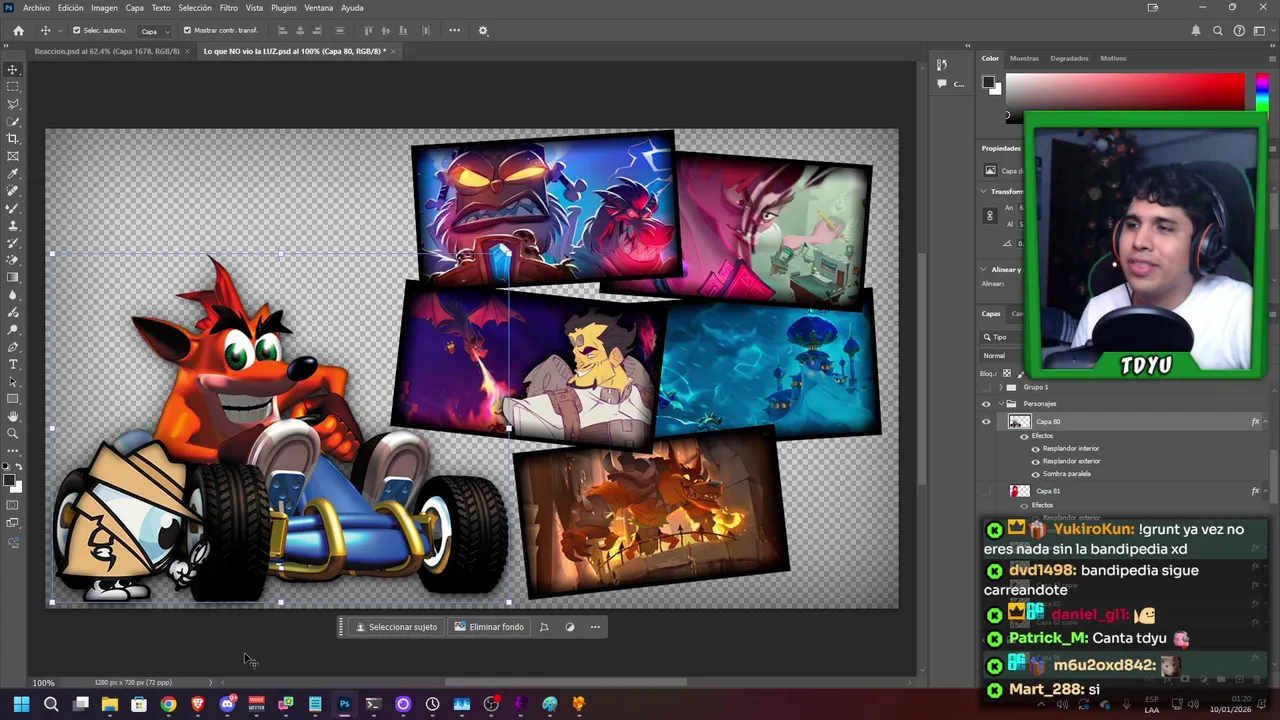This screenshot has height=720, width=1280.
Task: Select the Zoom magnifier tool
Action: (x=13, y=434)
